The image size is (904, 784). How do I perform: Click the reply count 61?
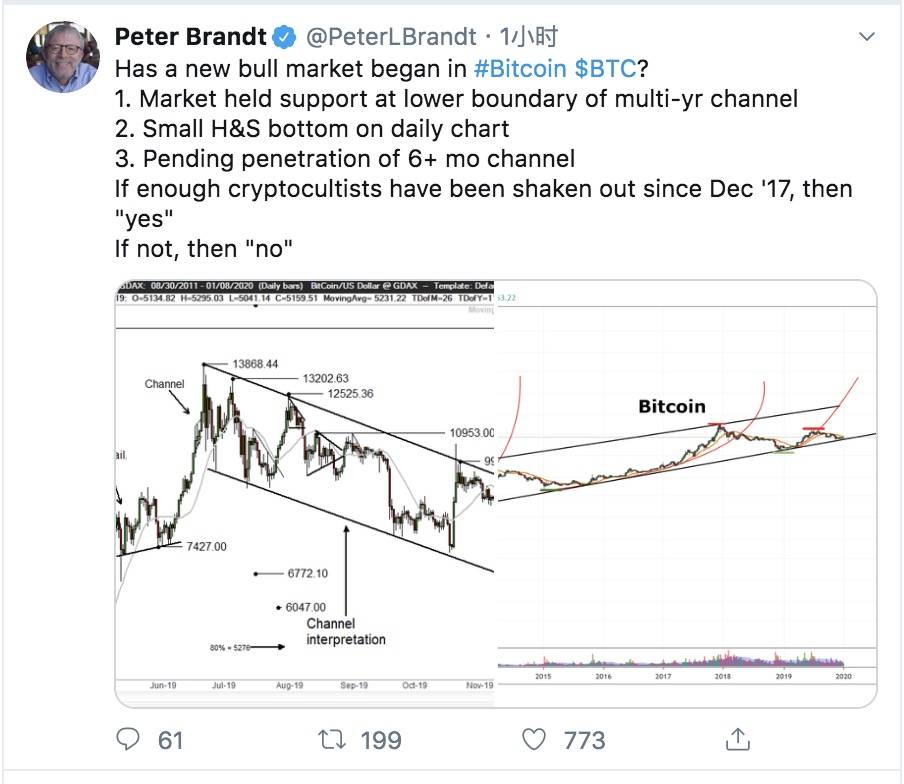pos(171,740)
